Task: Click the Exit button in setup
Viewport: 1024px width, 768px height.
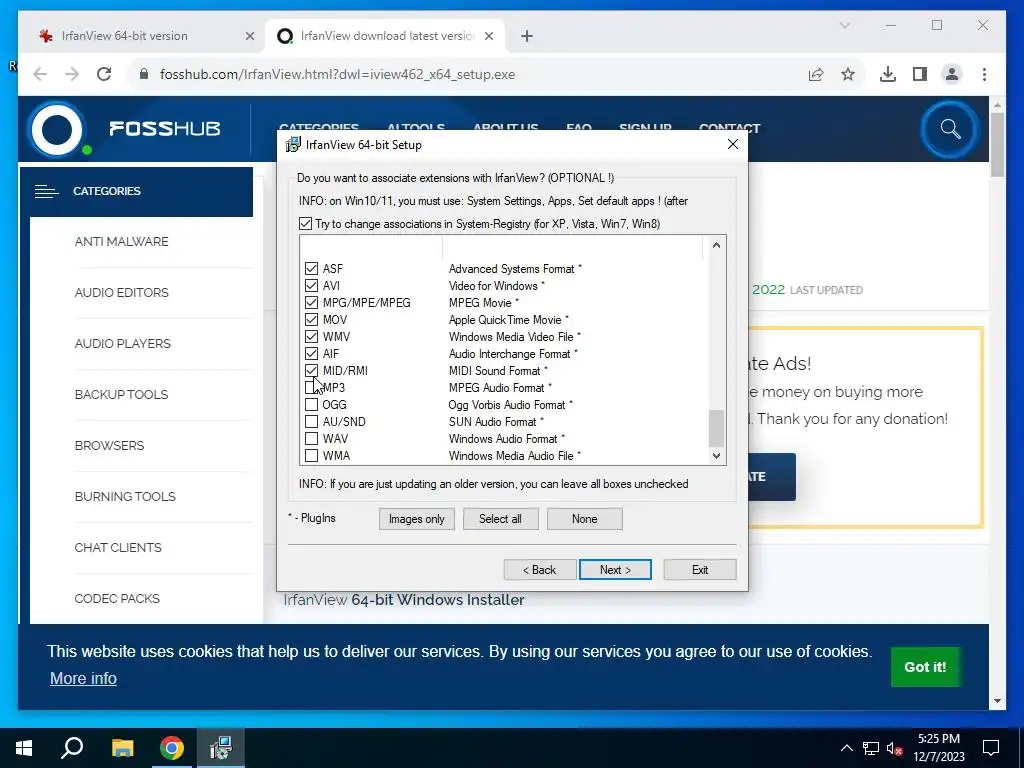Action: (700, 569)
